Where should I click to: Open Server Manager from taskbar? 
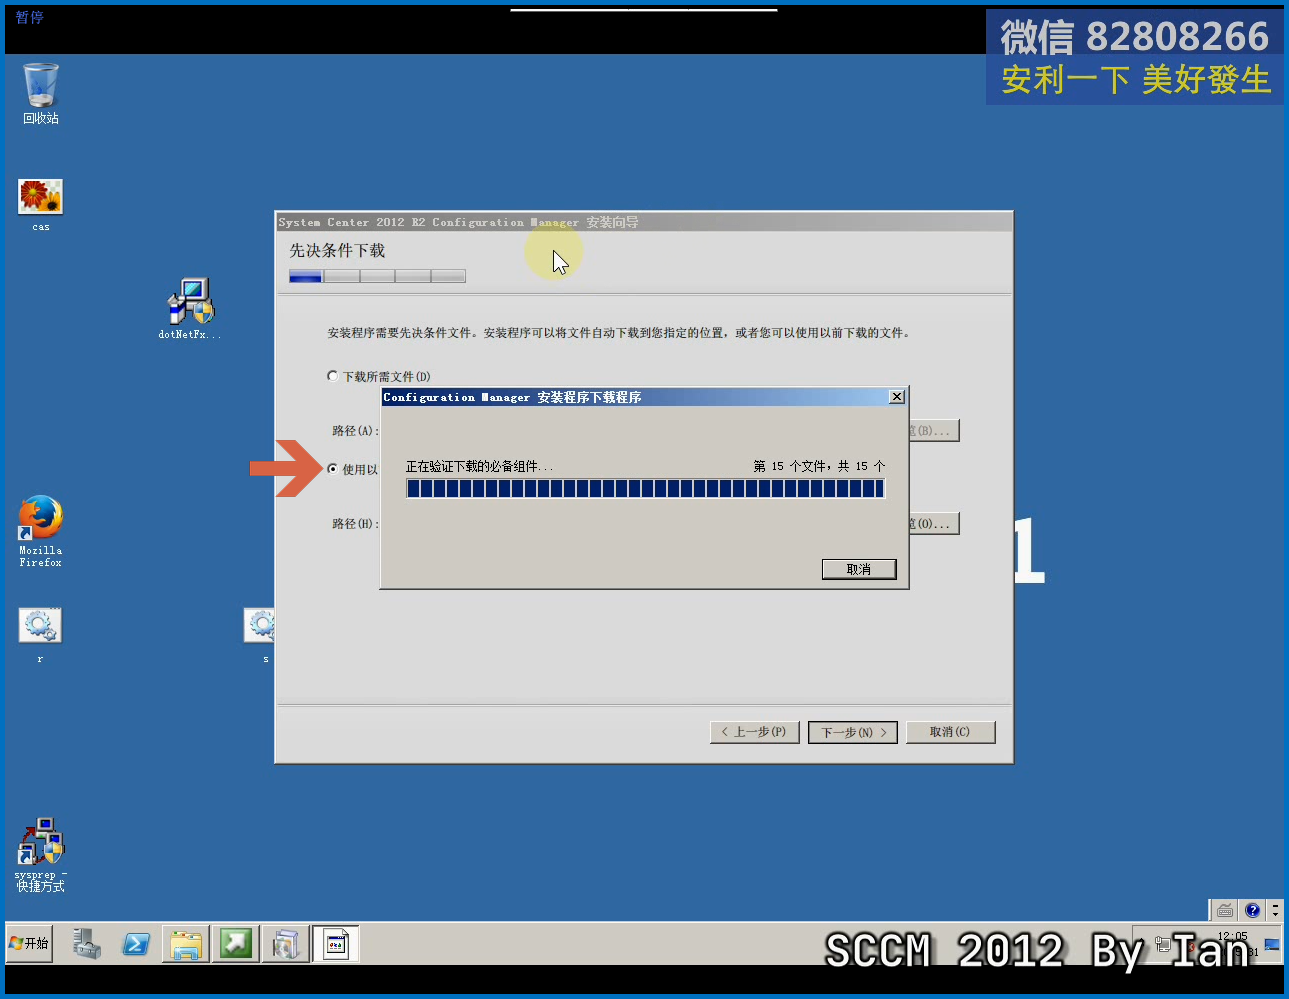(x=86, y=944)
